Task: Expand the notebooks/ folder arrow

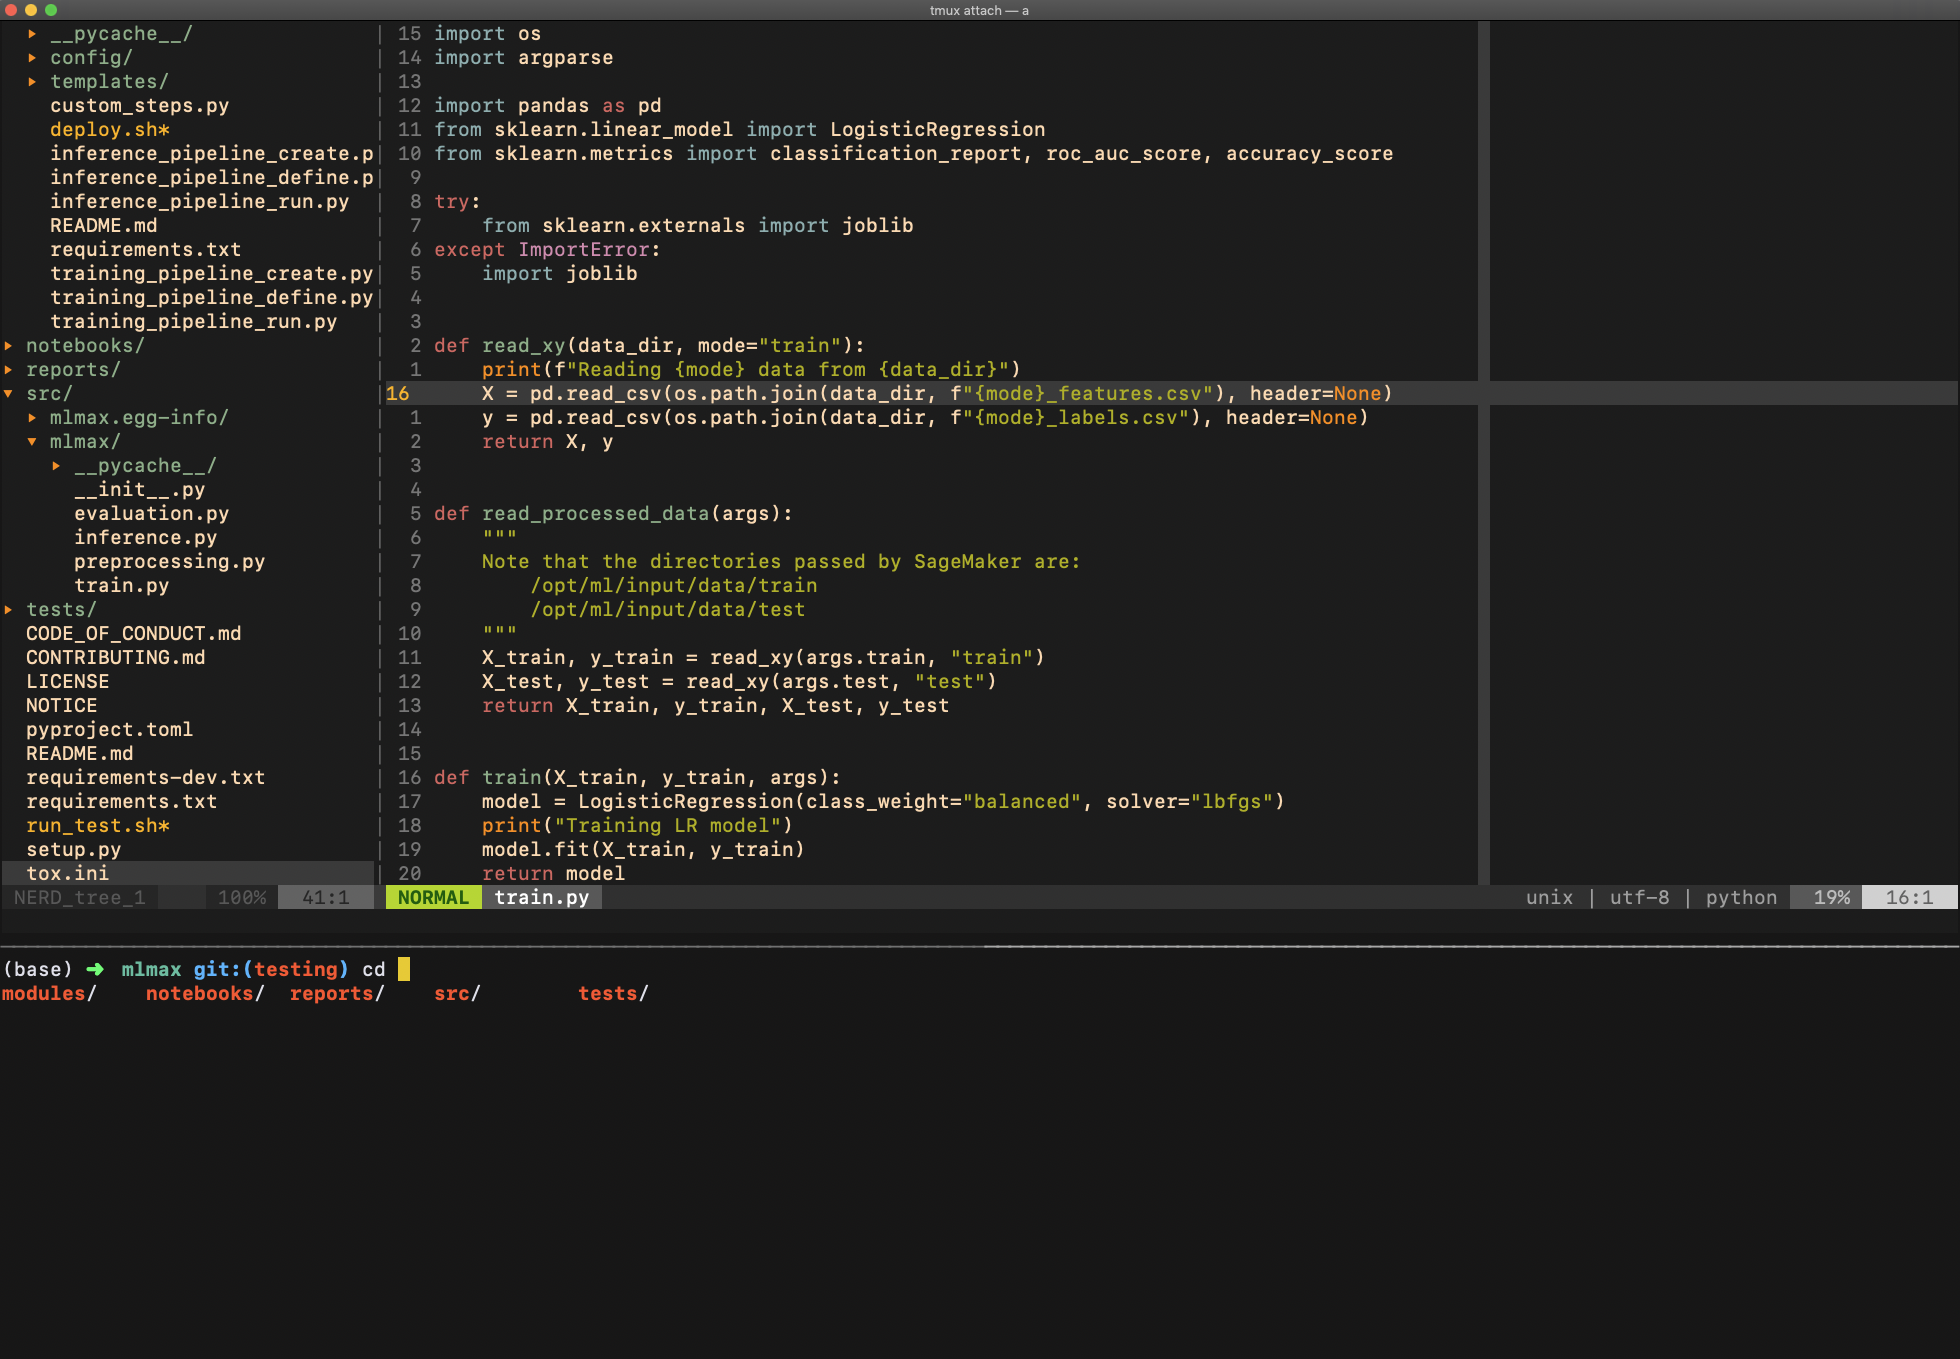Action: point(8,346)
